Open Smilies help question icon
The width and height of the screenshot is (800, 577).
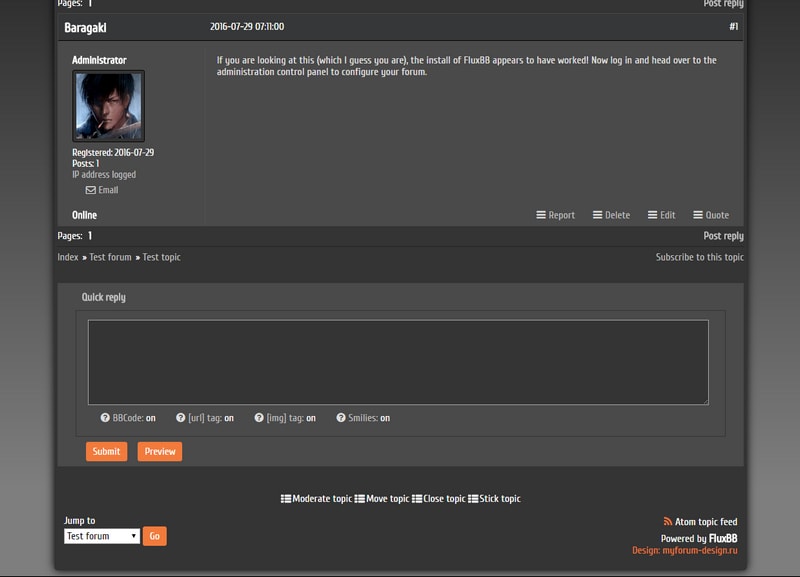tap(341, 418)
